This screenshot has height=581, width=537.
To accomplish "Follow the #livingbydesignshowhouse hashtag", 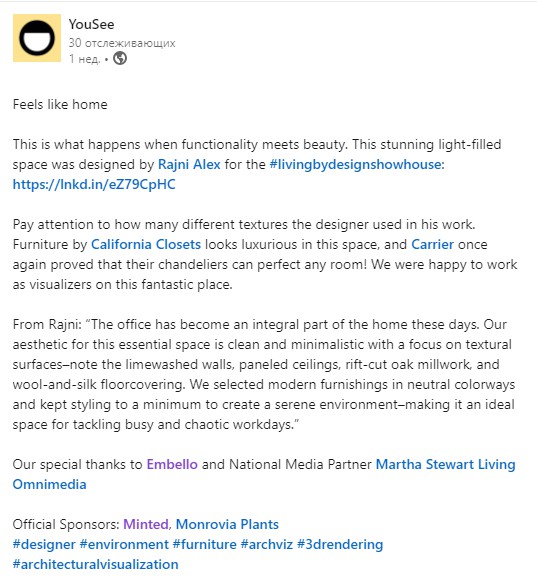I will click(x=357, y=164).
